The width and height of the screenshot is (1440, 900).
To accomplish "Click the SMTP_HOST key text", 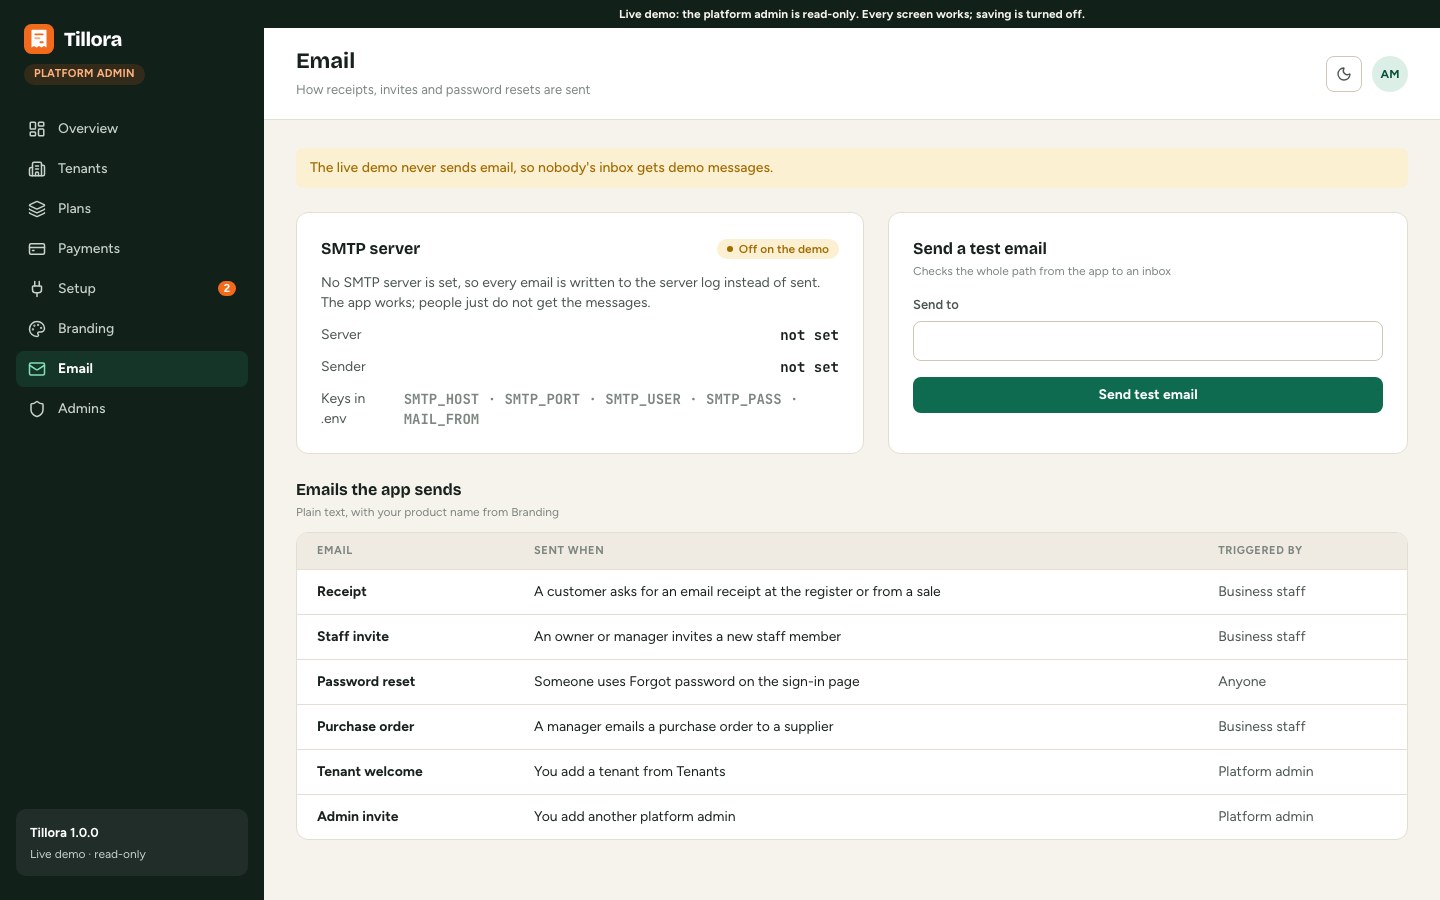I will point(441,399).
